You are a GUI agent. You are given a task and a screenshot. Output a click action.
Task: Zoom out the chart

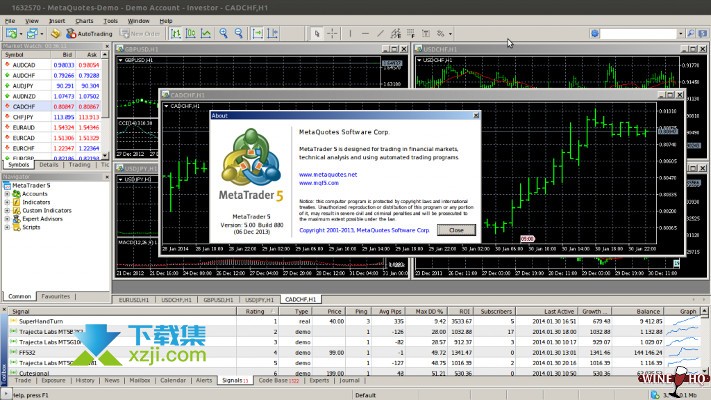click(239, 34)
